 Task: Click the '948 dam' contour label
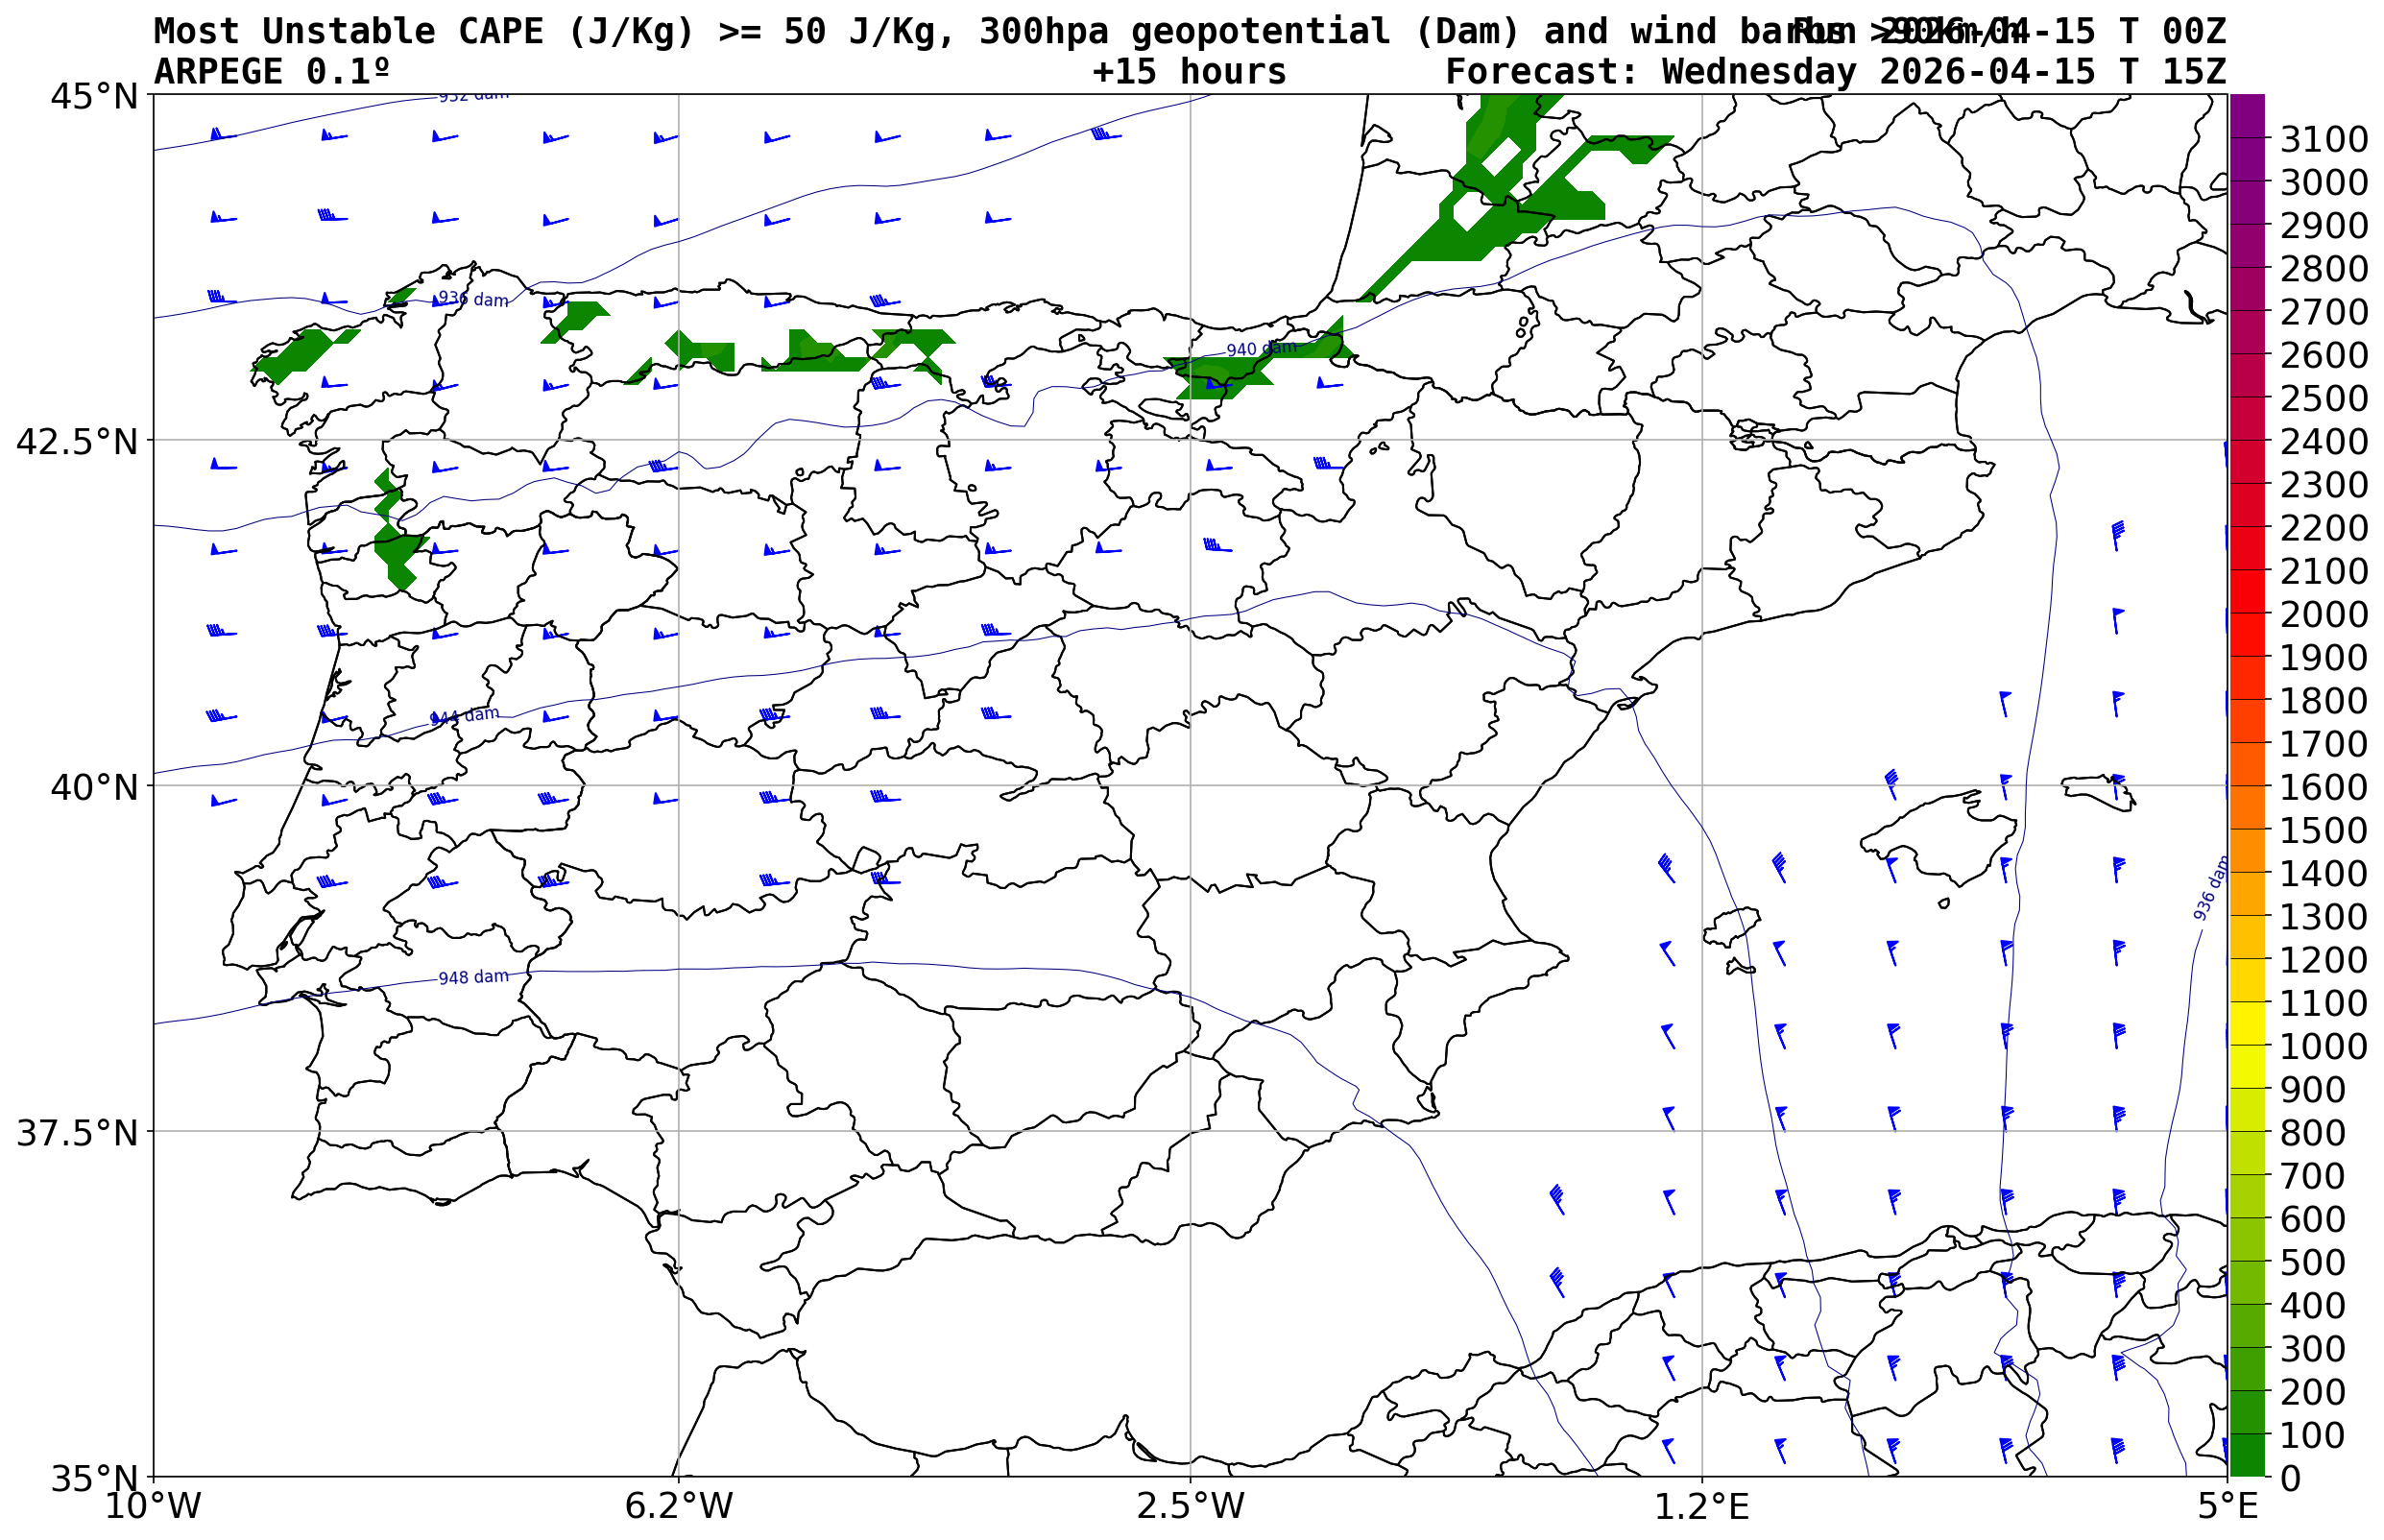[x=473, y=977]
